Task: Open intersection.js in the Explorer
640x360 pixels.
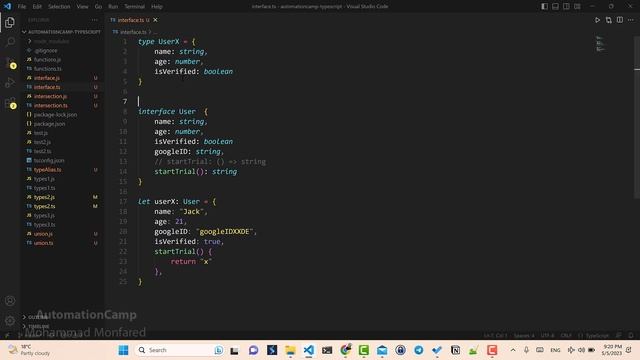Action: click(x=61, y=96)
